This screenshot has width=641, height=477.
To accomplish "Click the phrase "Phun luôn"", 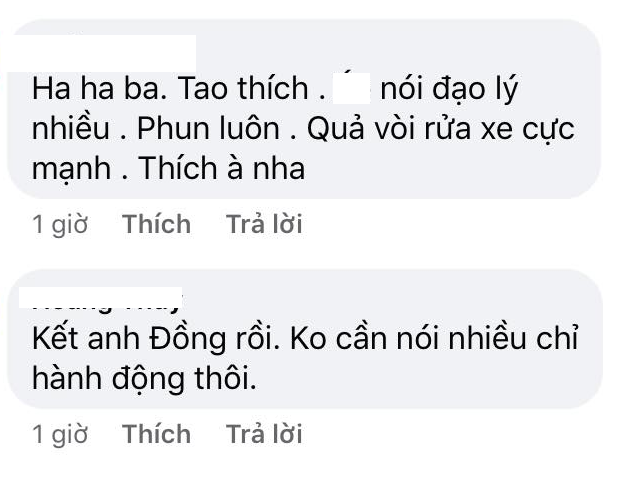I will tap(200, 130).
